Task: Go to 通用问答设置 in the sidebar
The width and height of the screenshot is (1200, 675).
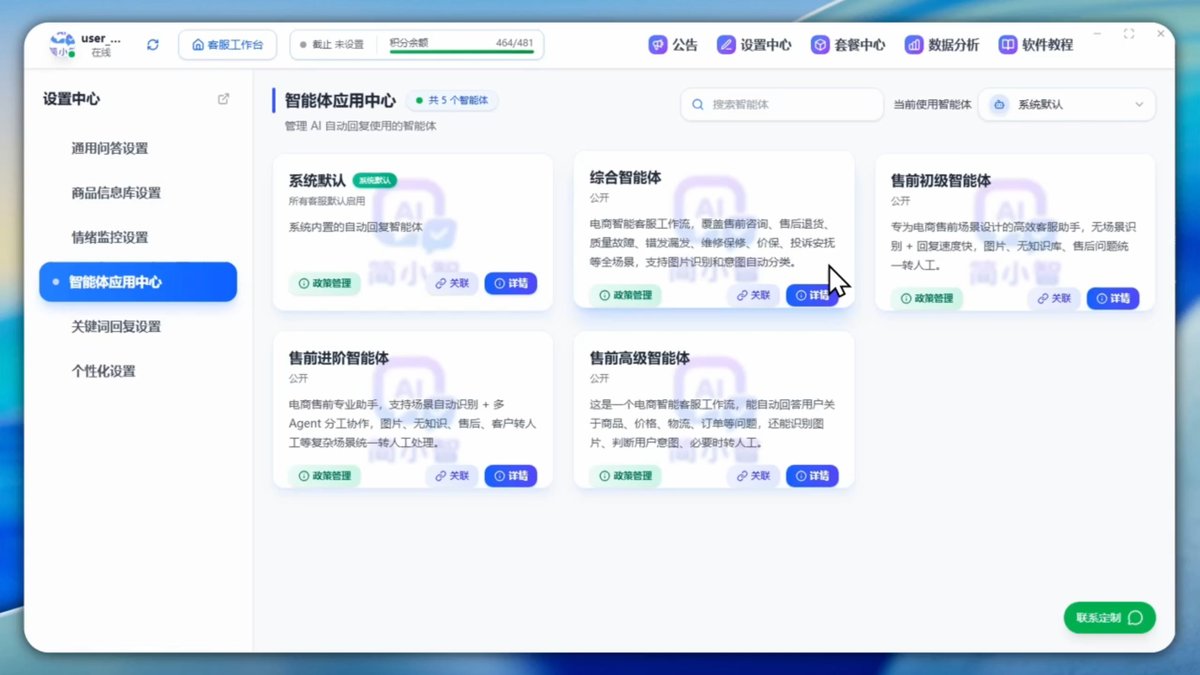Action: tap(109, 148)
